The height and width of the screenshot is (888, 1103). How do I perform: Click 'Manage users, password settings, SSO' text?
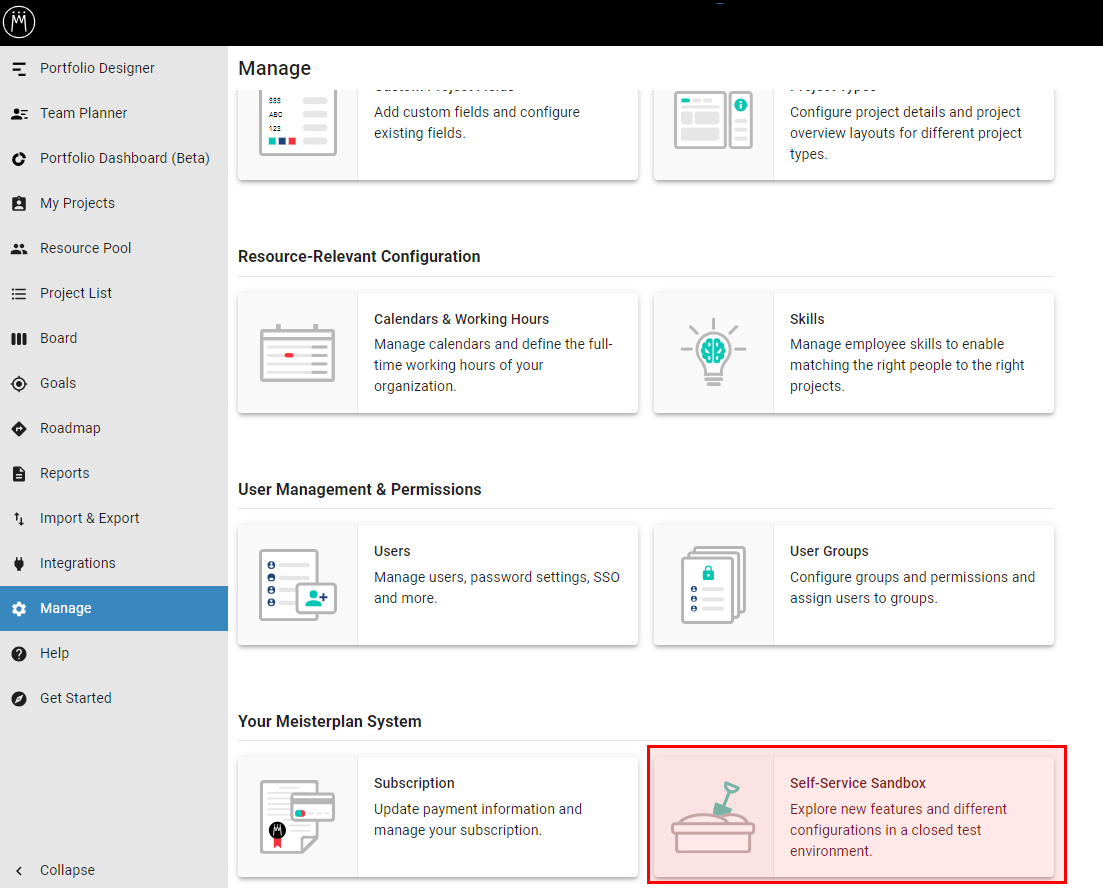pyautogui.click(x=497, y=588)
